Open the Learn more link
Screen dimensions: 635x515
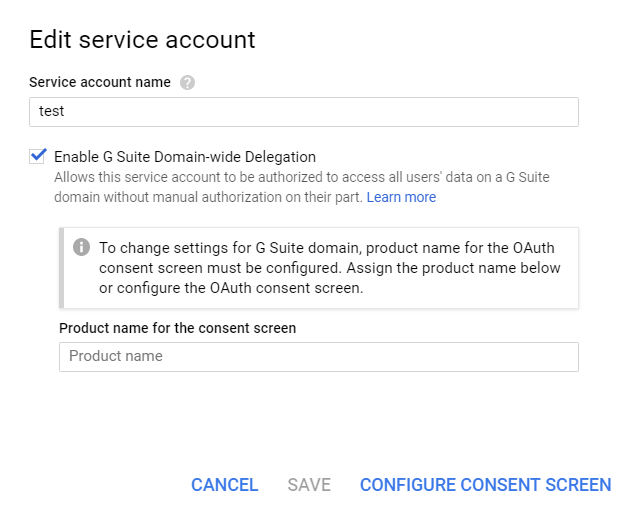click(x=401, y=197)
